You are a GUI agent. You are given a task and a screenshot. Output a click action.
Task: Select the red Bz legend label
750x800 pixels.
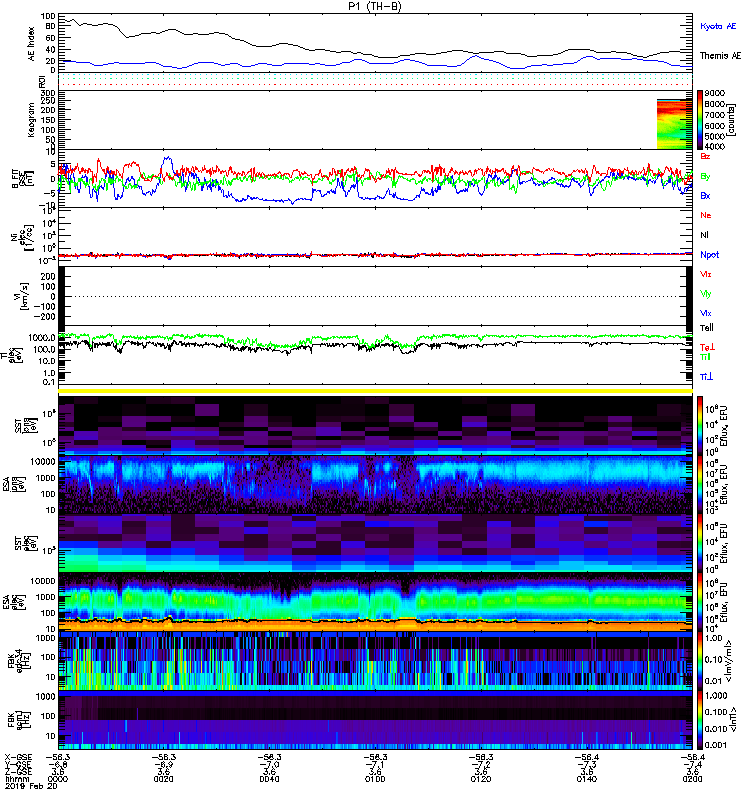coord(705,156)
